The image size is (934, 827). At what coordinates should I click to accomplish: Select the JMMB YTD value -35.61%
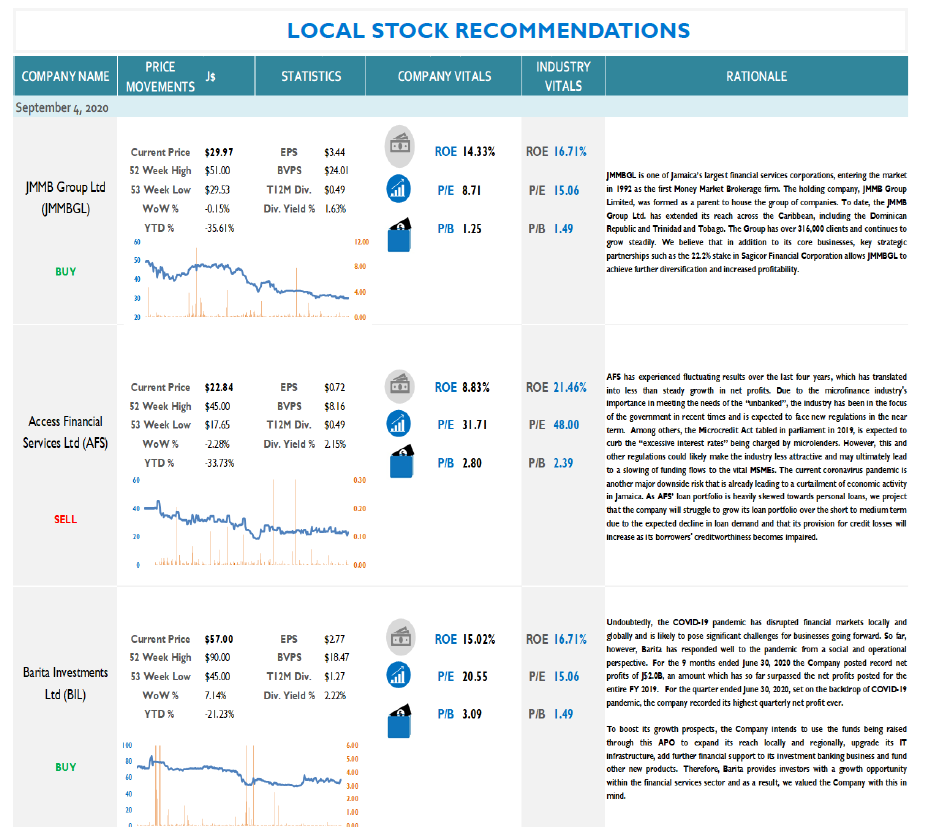click(x=219, y=228)
